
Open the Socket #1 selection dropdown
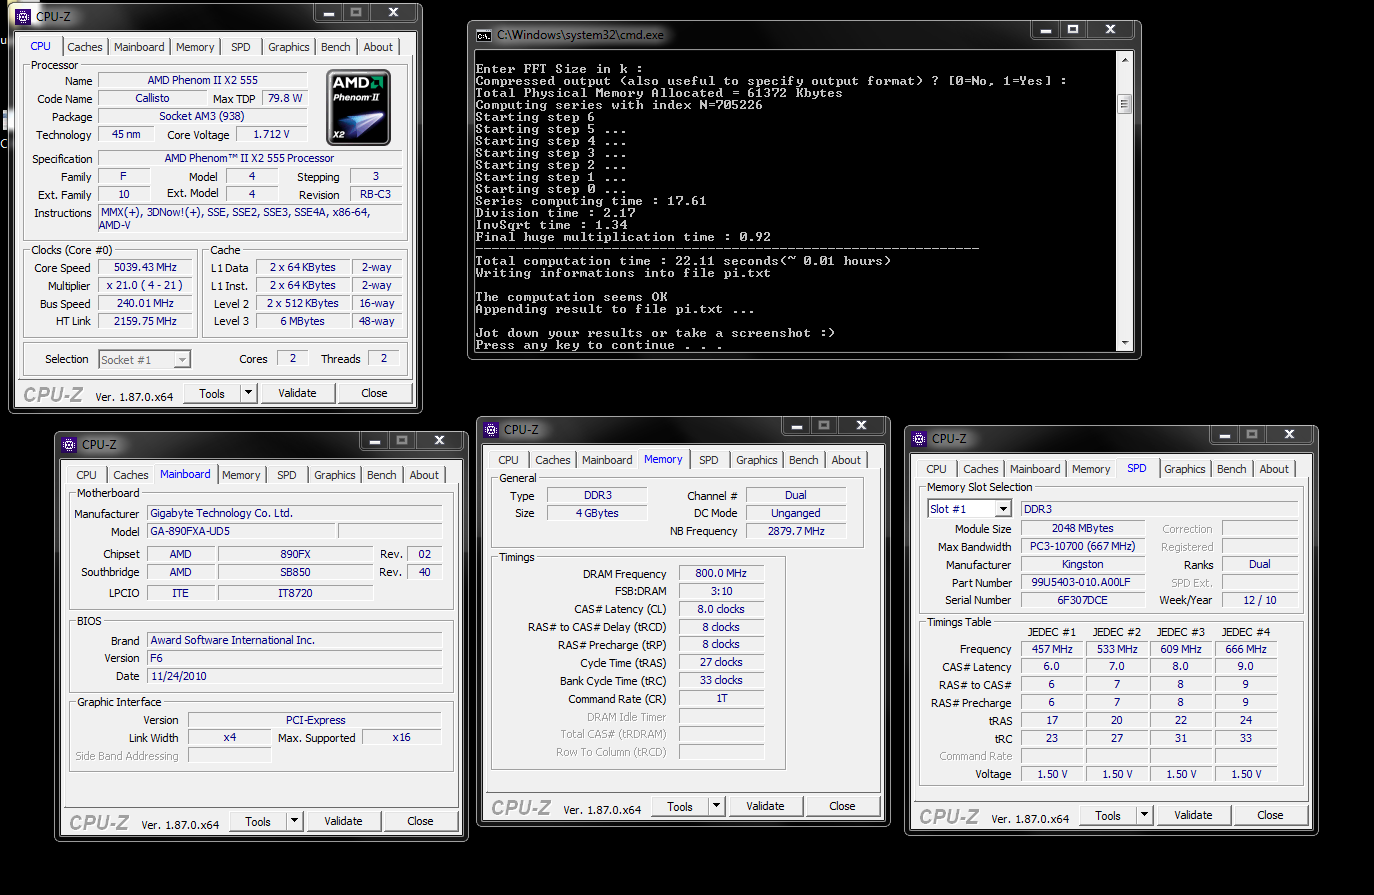182,359
